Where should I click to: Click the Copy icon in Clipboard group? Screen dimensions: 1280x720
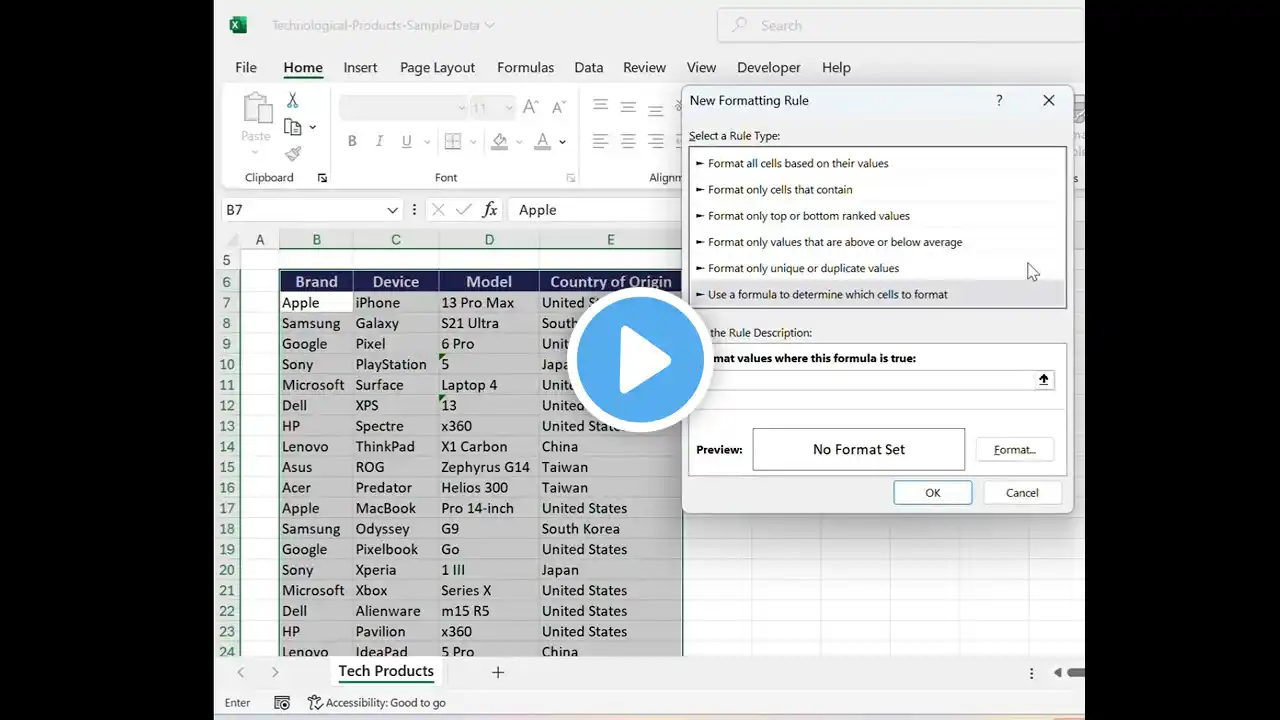pyautogui.click(x=292, y=127)
